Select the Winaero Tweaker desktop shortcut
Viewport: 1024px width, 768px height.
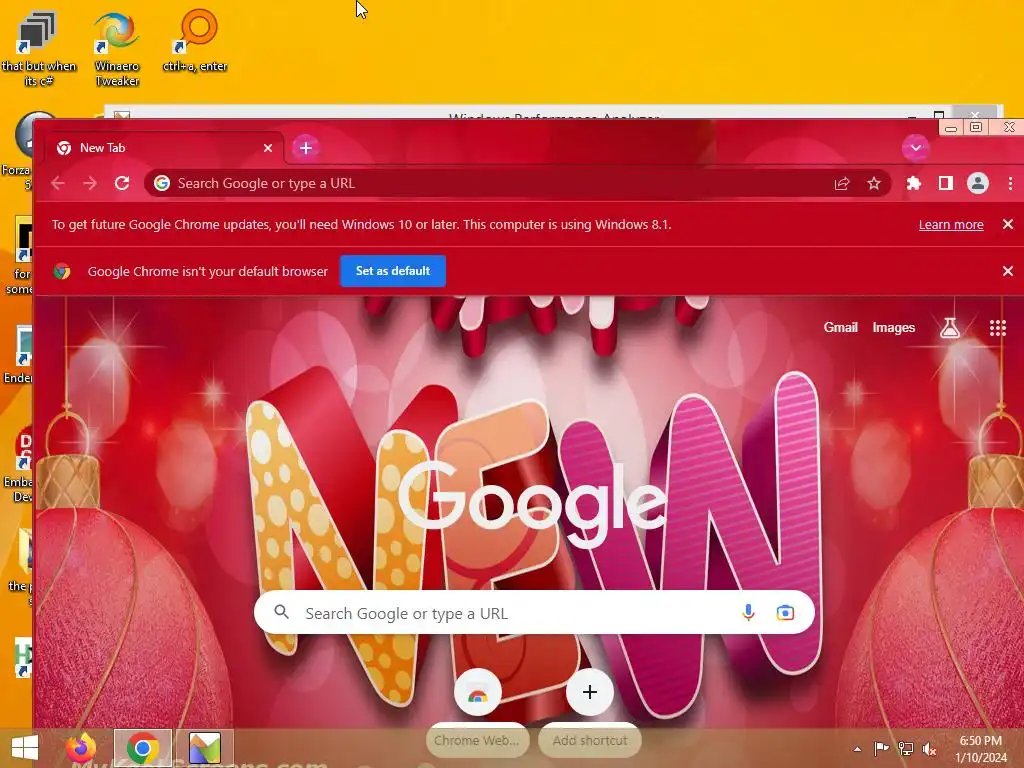[x=117, y=51]
